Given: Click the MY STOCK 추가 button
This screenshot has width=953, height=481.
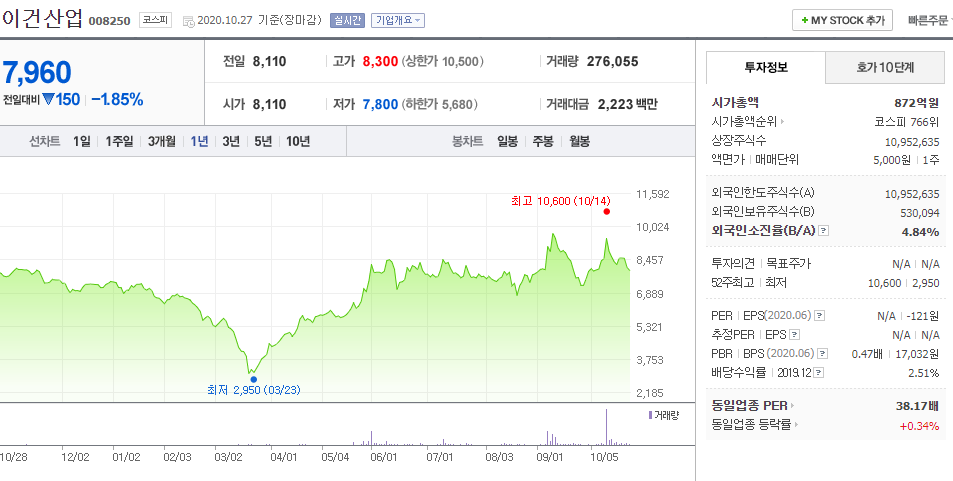Looking at the screenshot, I should coord(842,20).
